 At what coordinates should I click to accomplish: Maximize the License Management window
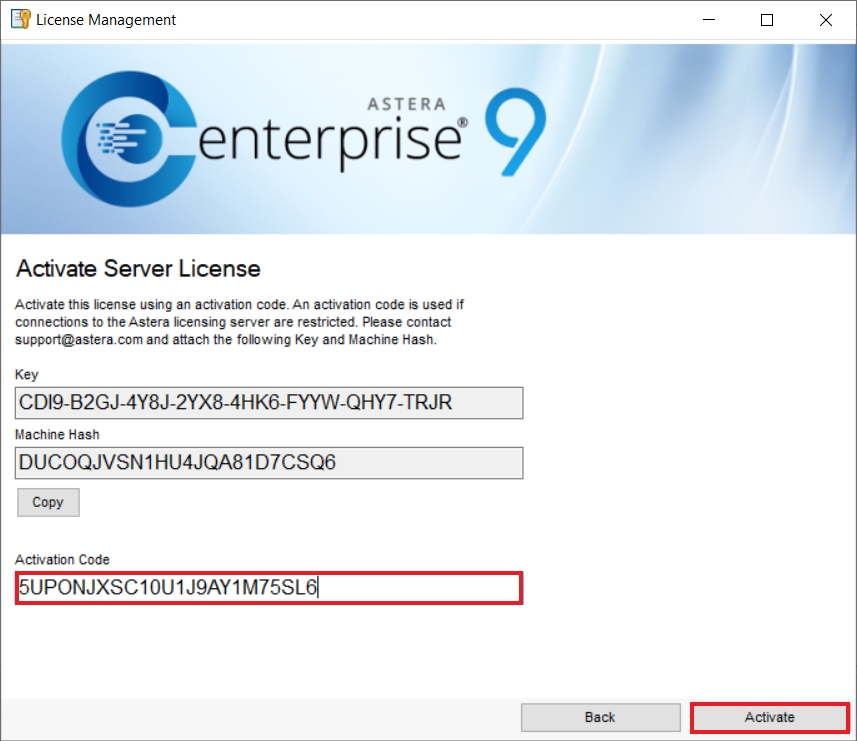[767, 20]
